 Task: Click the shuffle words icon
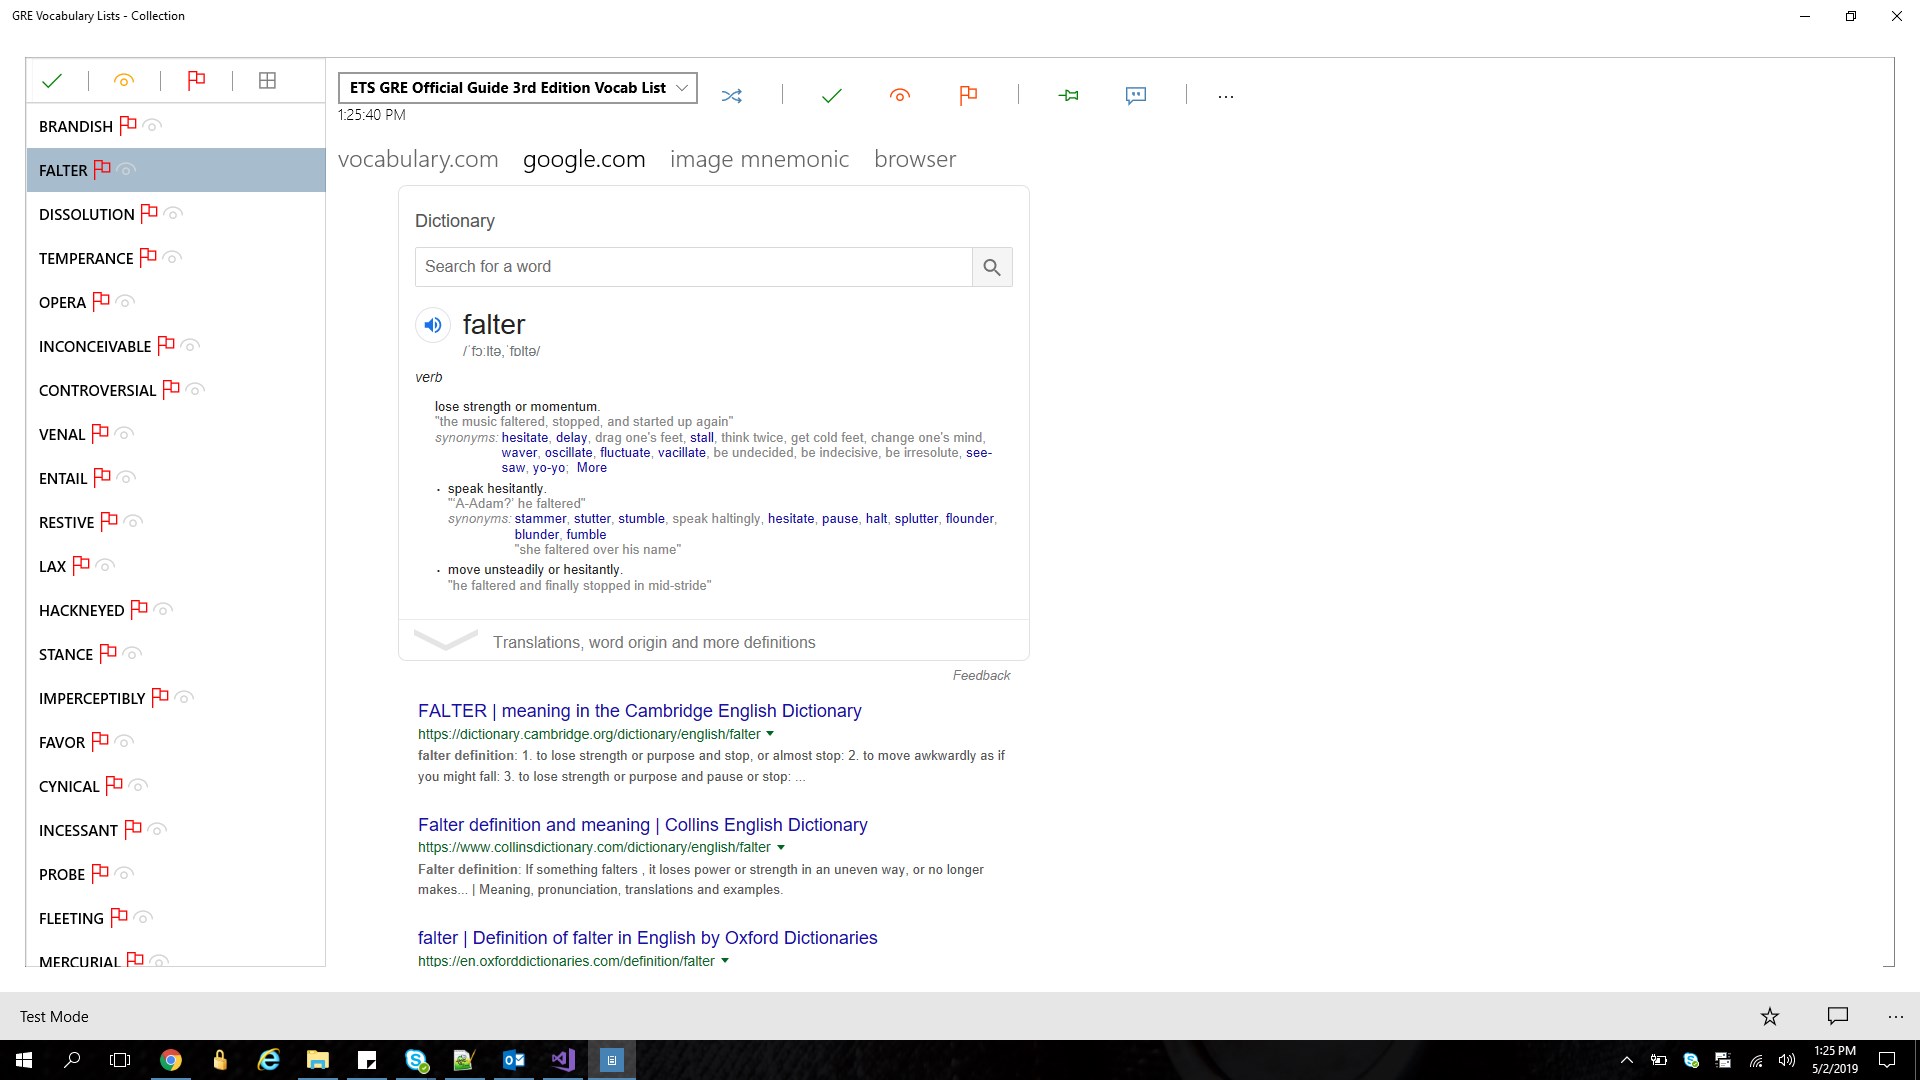pos(732,96)
